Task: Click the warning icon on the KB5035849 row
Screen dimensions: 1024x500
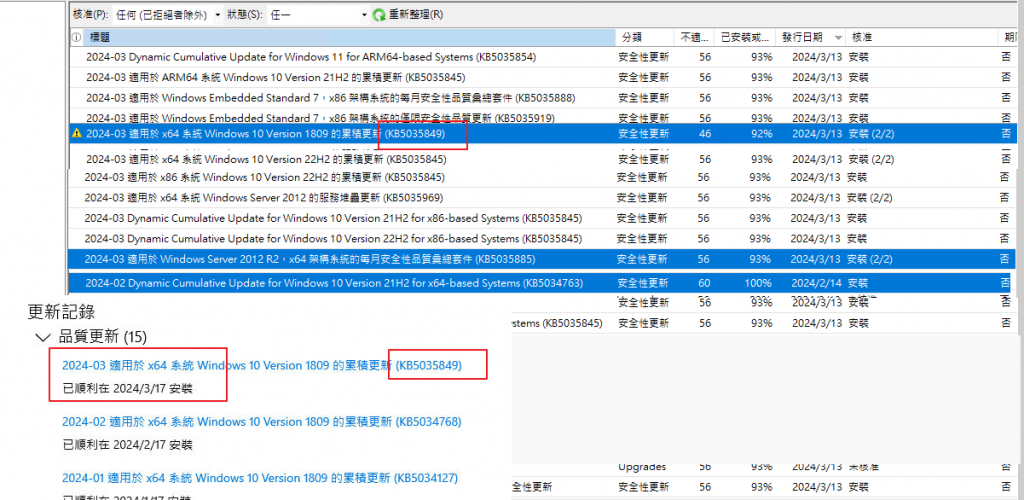Action: (x=77, y=133)
